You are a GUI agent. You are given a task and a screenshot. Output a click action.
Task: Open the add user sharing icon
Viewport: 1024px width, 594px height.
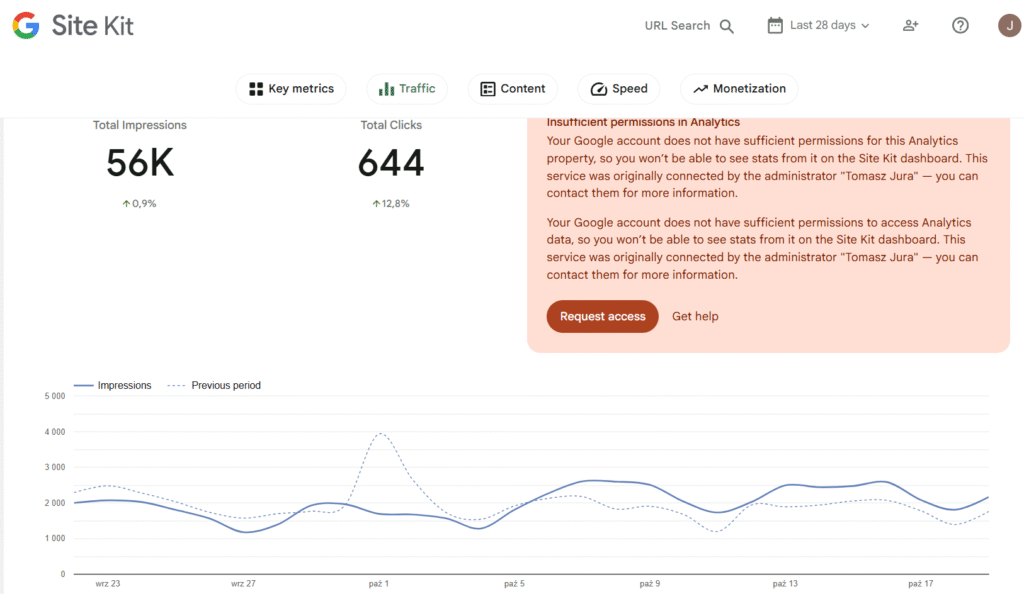(x=910, y=26)
